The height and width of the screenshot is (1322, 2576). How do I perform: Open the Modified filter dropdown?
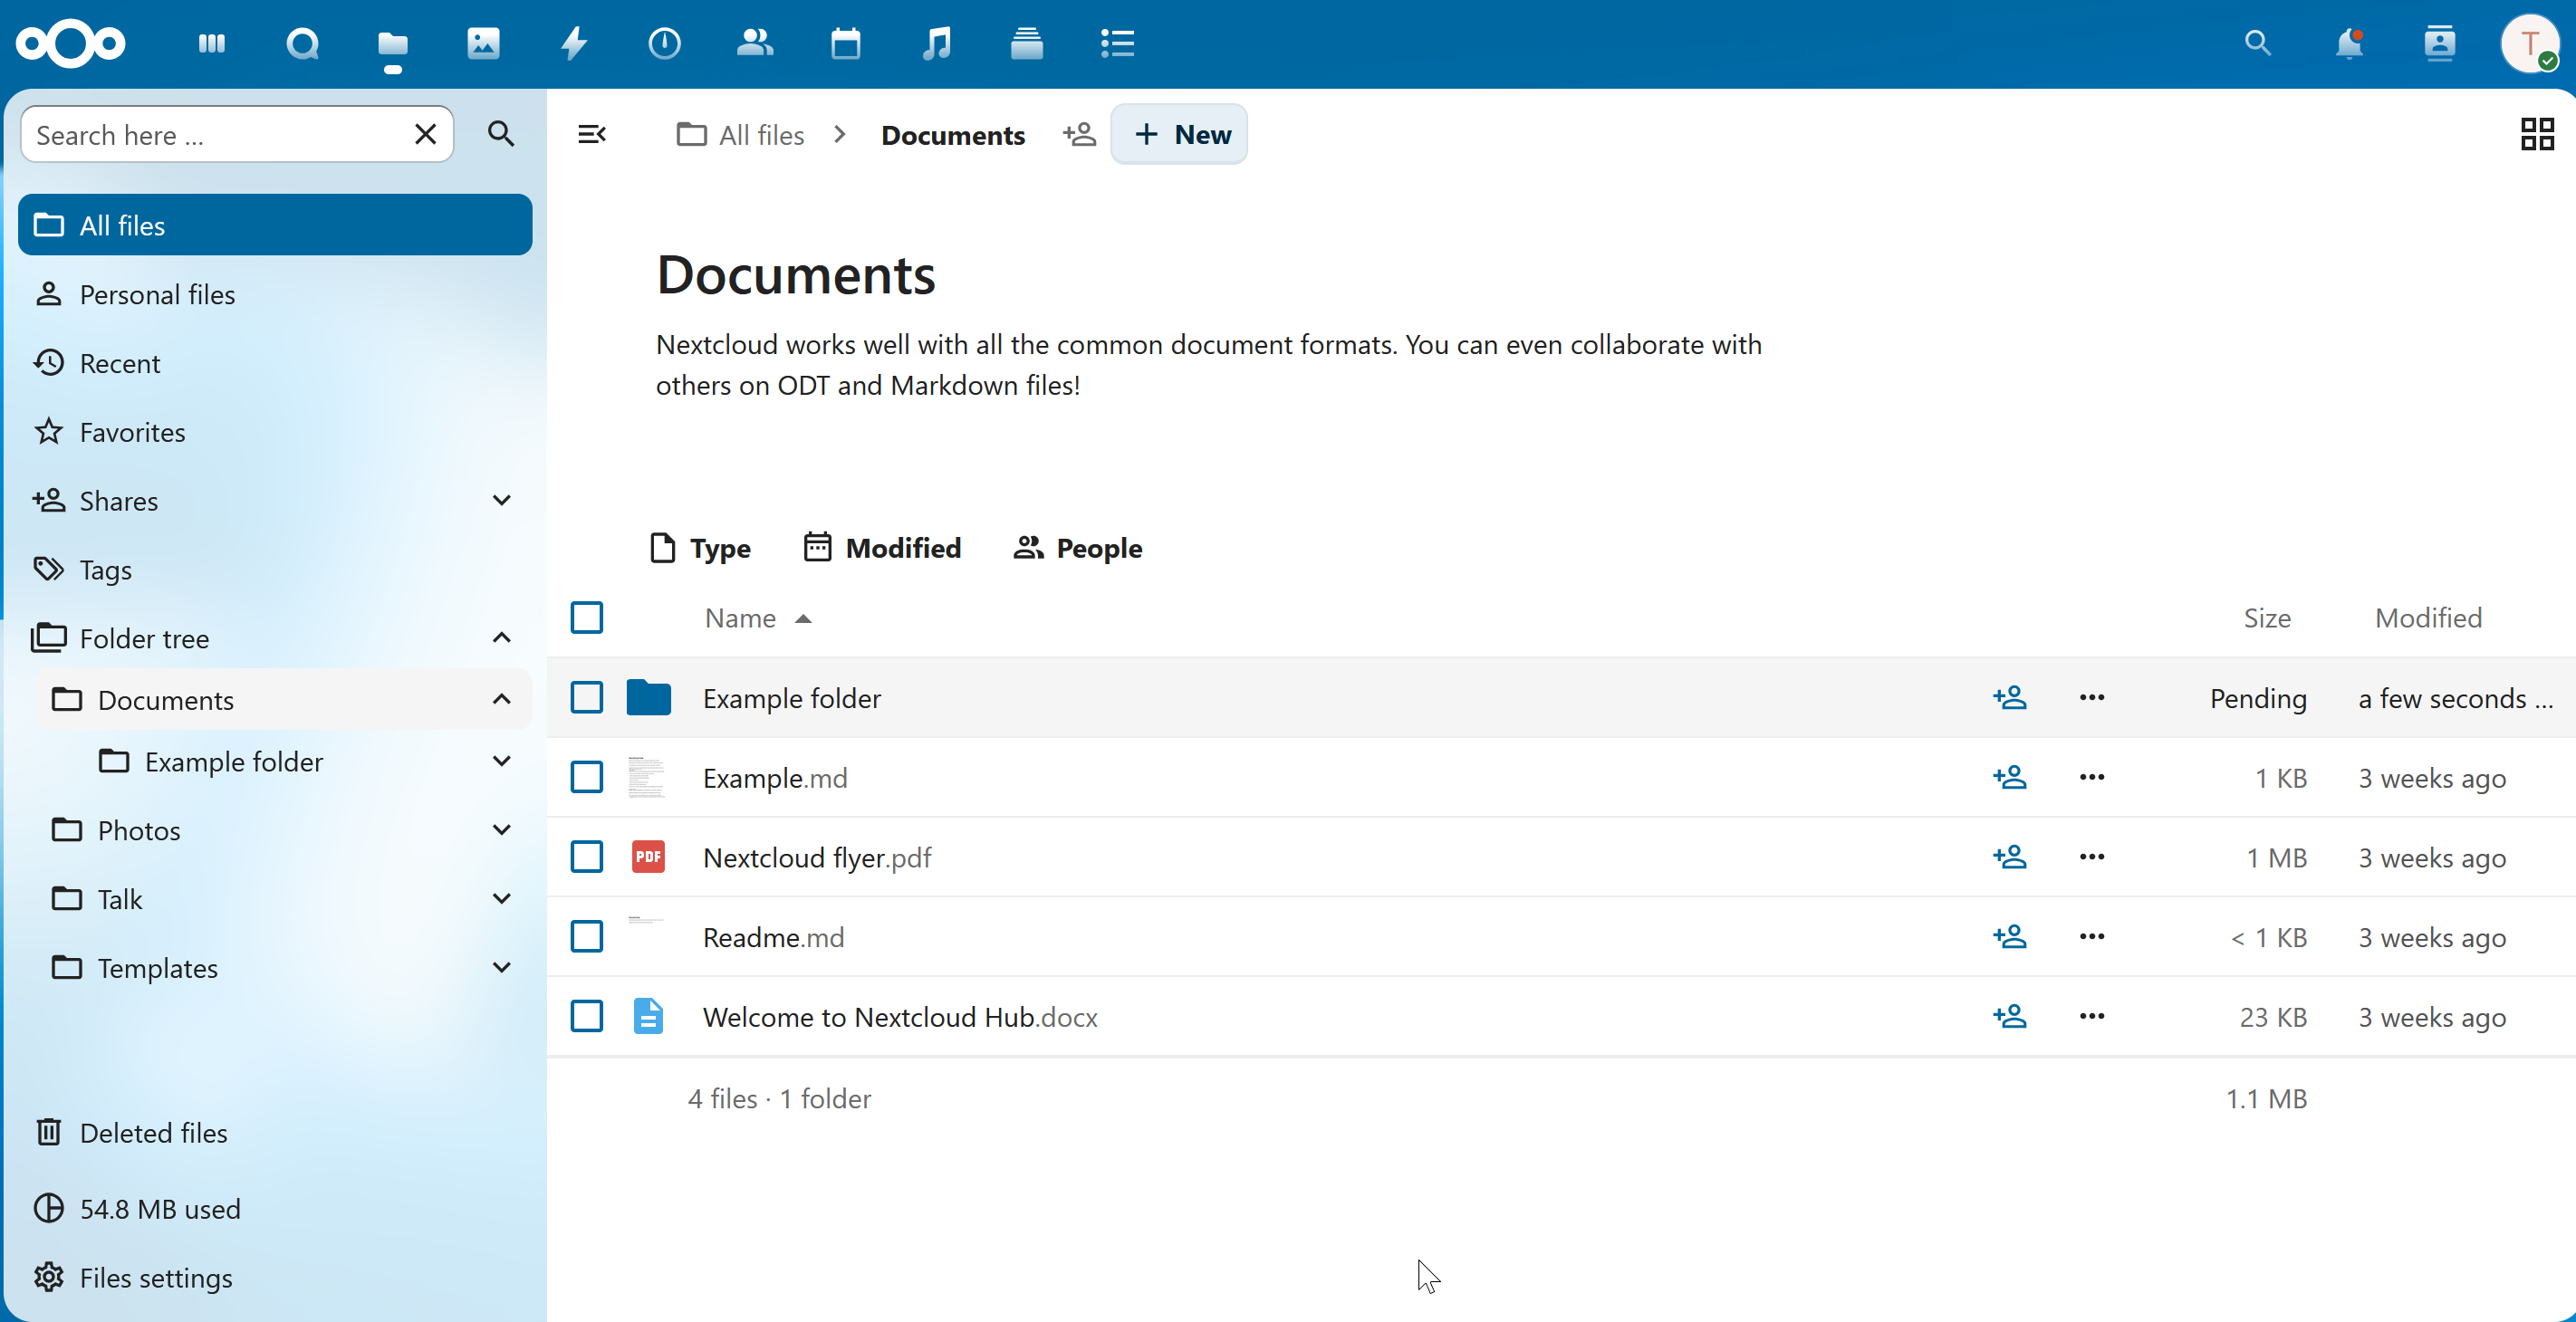882,548
